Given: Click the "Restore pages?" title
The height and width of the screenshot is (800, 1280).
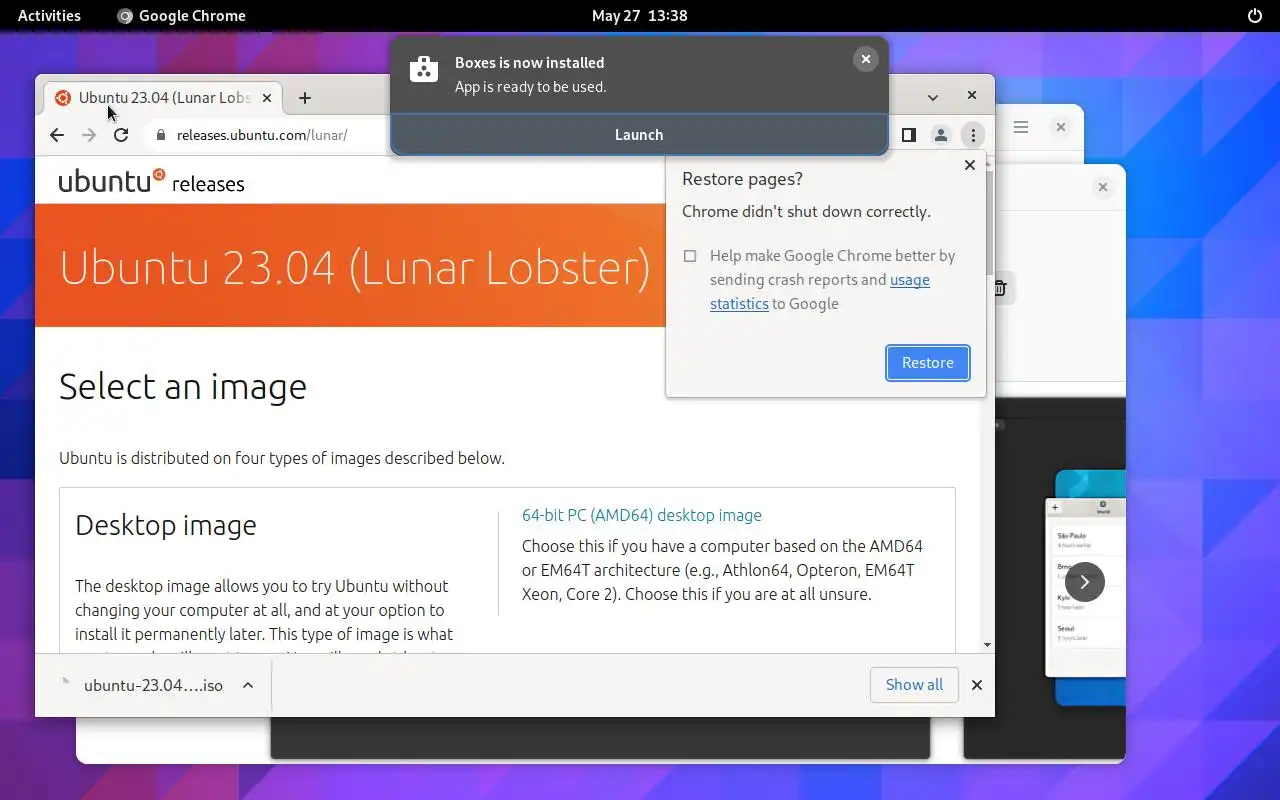Looking at the screenshot, I should 742,179.
